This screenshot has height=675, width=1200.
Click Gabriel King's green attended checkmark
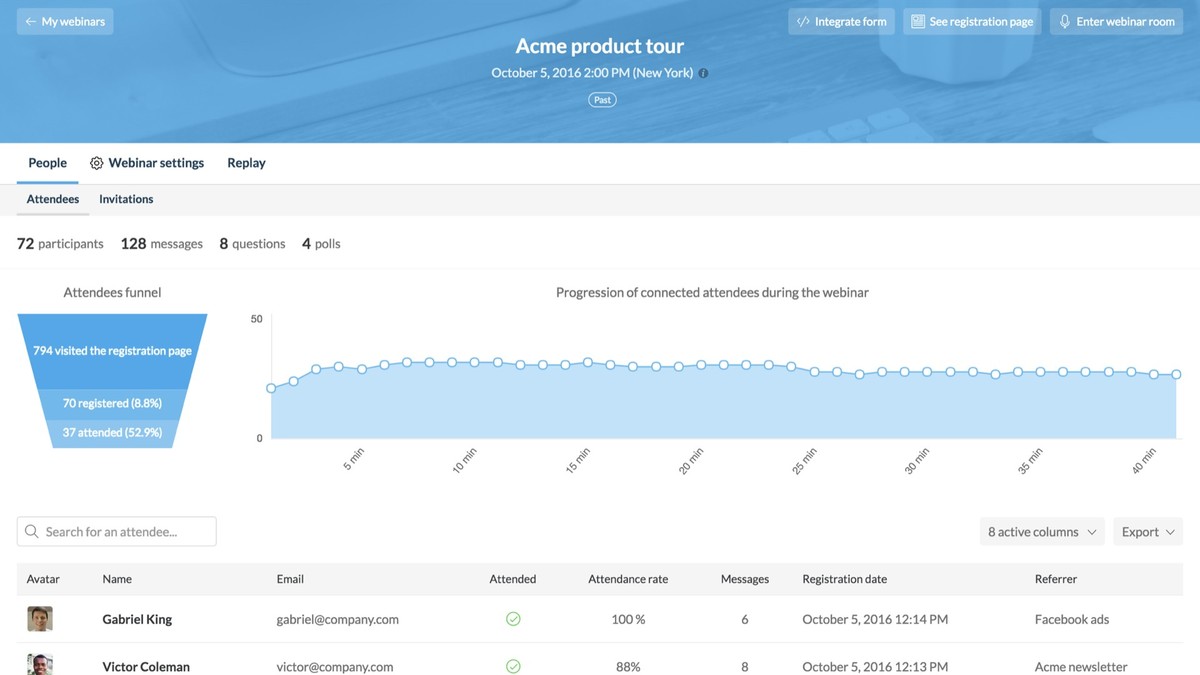pos(513,619)
